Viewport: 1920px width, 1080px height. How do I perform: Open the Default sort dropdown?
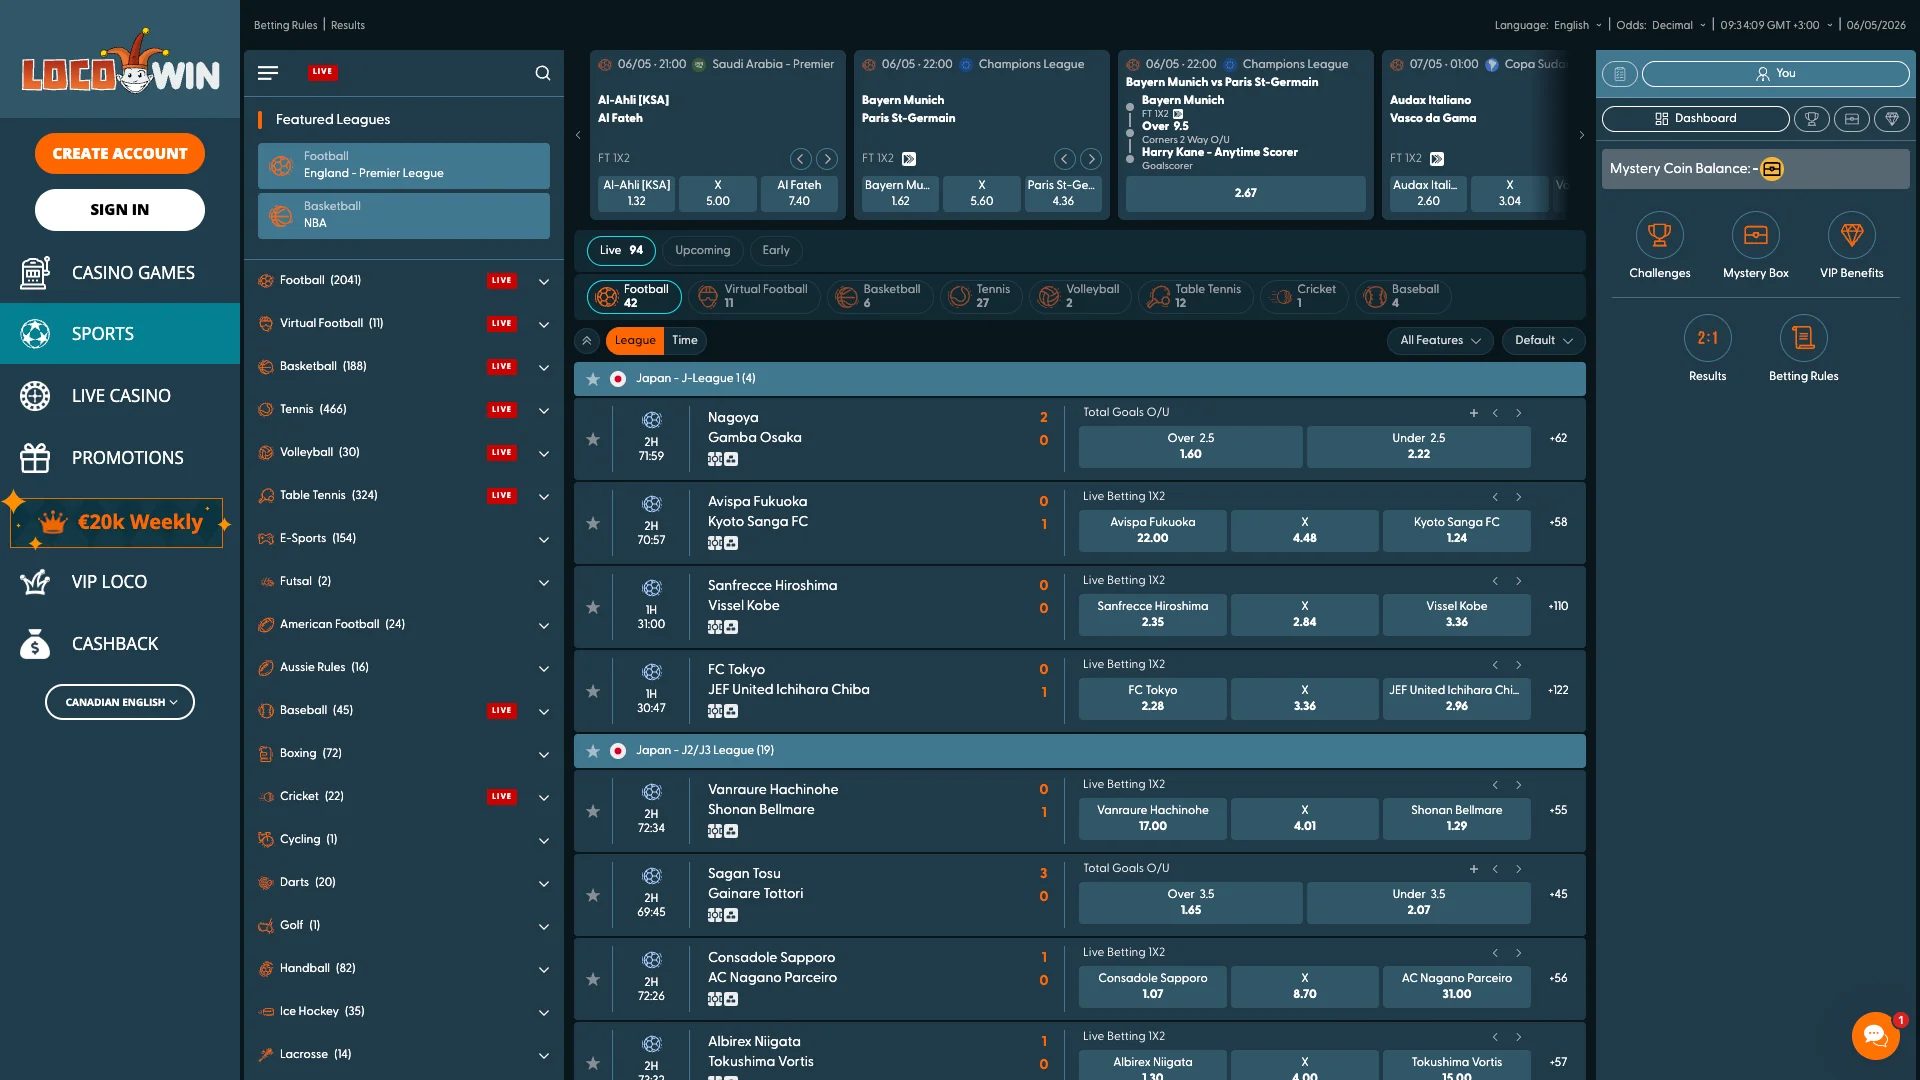coord(1543,341)
